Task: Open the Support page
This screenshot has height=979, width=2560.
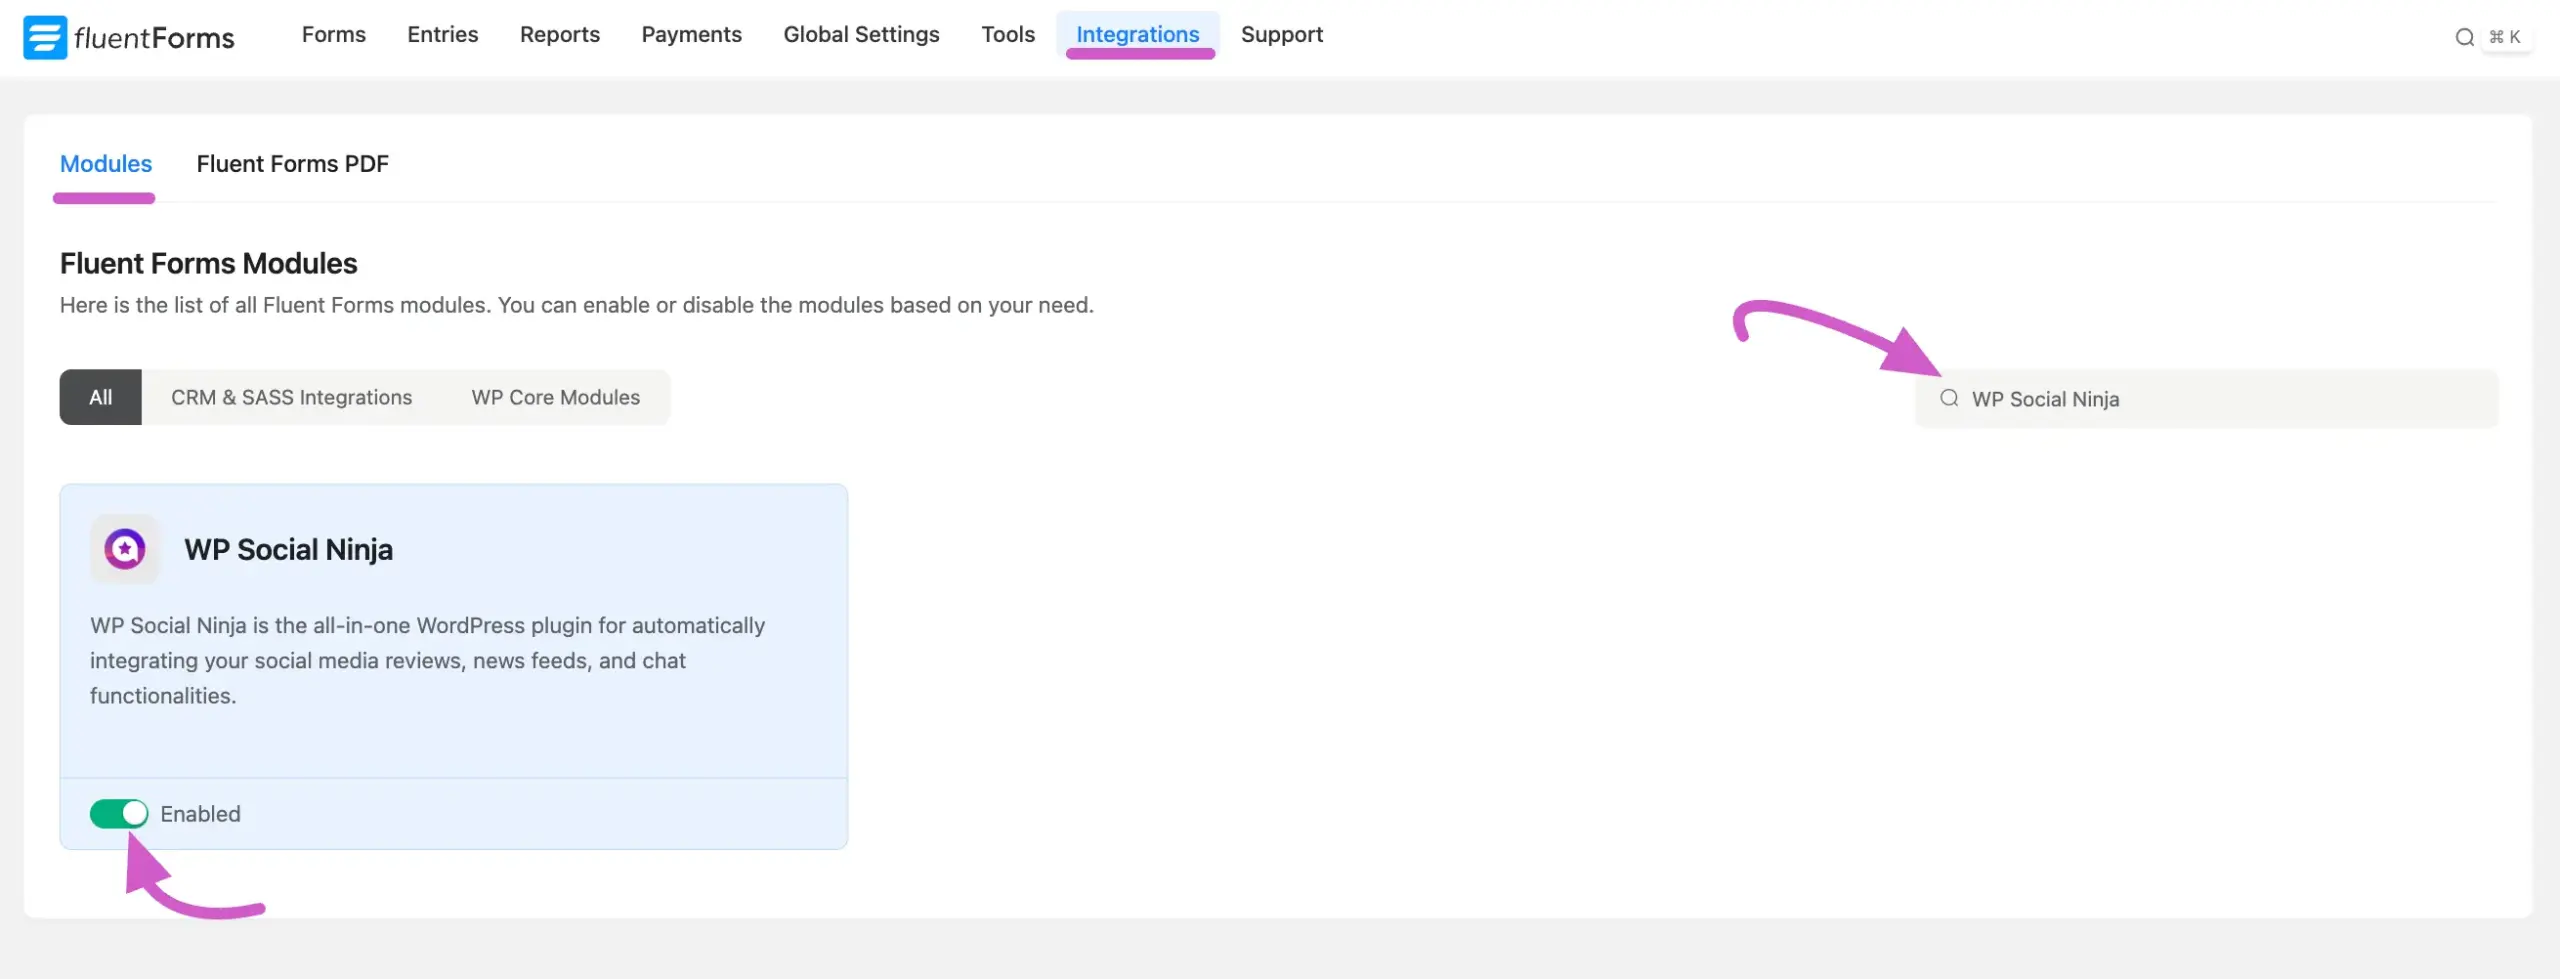Action: point(1282,34)
